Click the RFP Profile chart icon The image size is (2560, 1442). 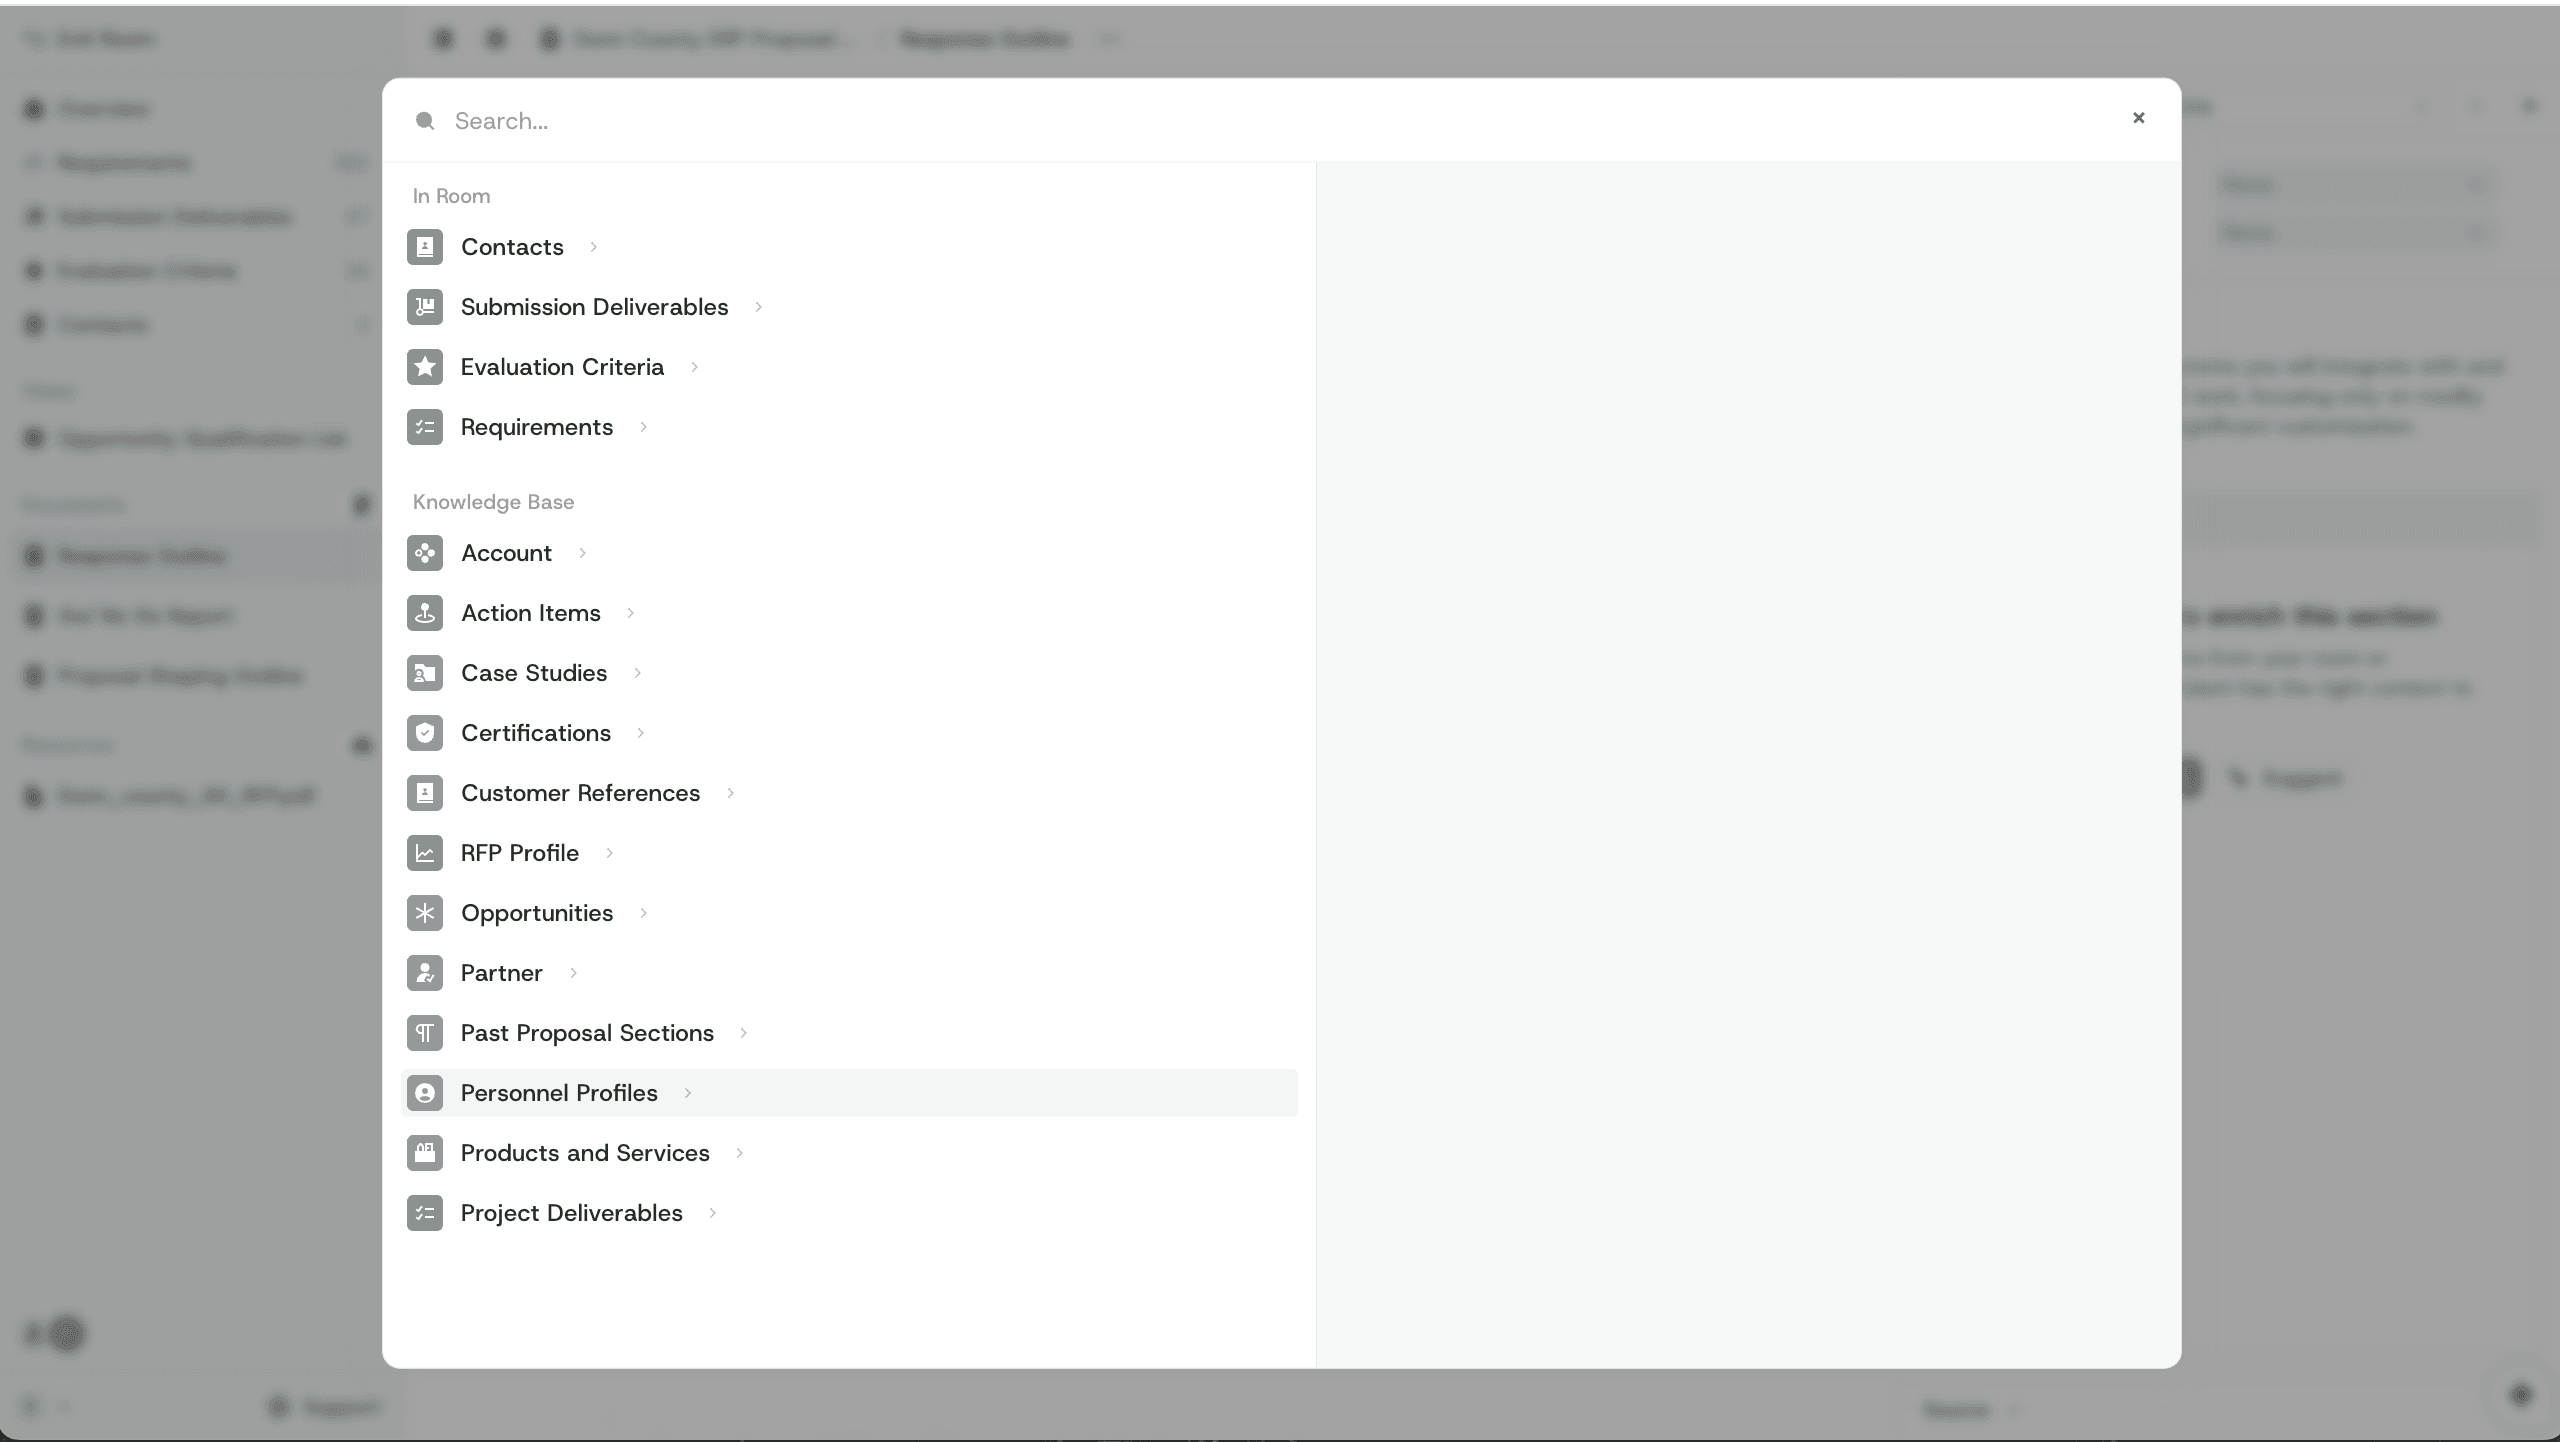click(x=425, y=853)
